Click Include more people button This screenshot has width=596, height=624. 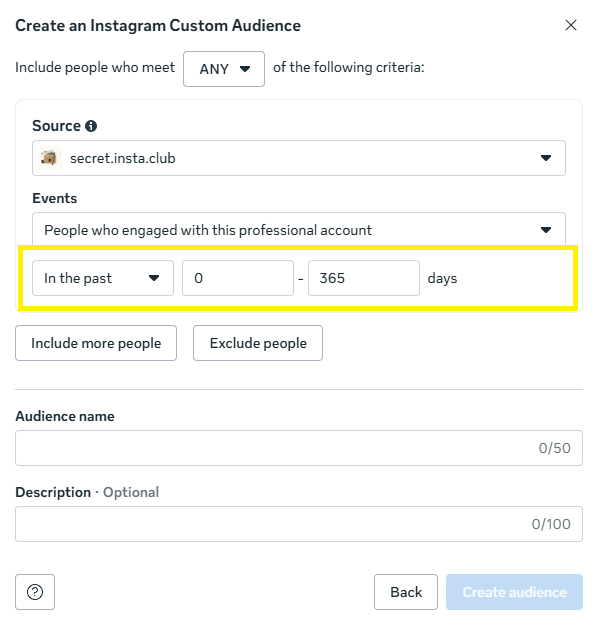(96, 343)
